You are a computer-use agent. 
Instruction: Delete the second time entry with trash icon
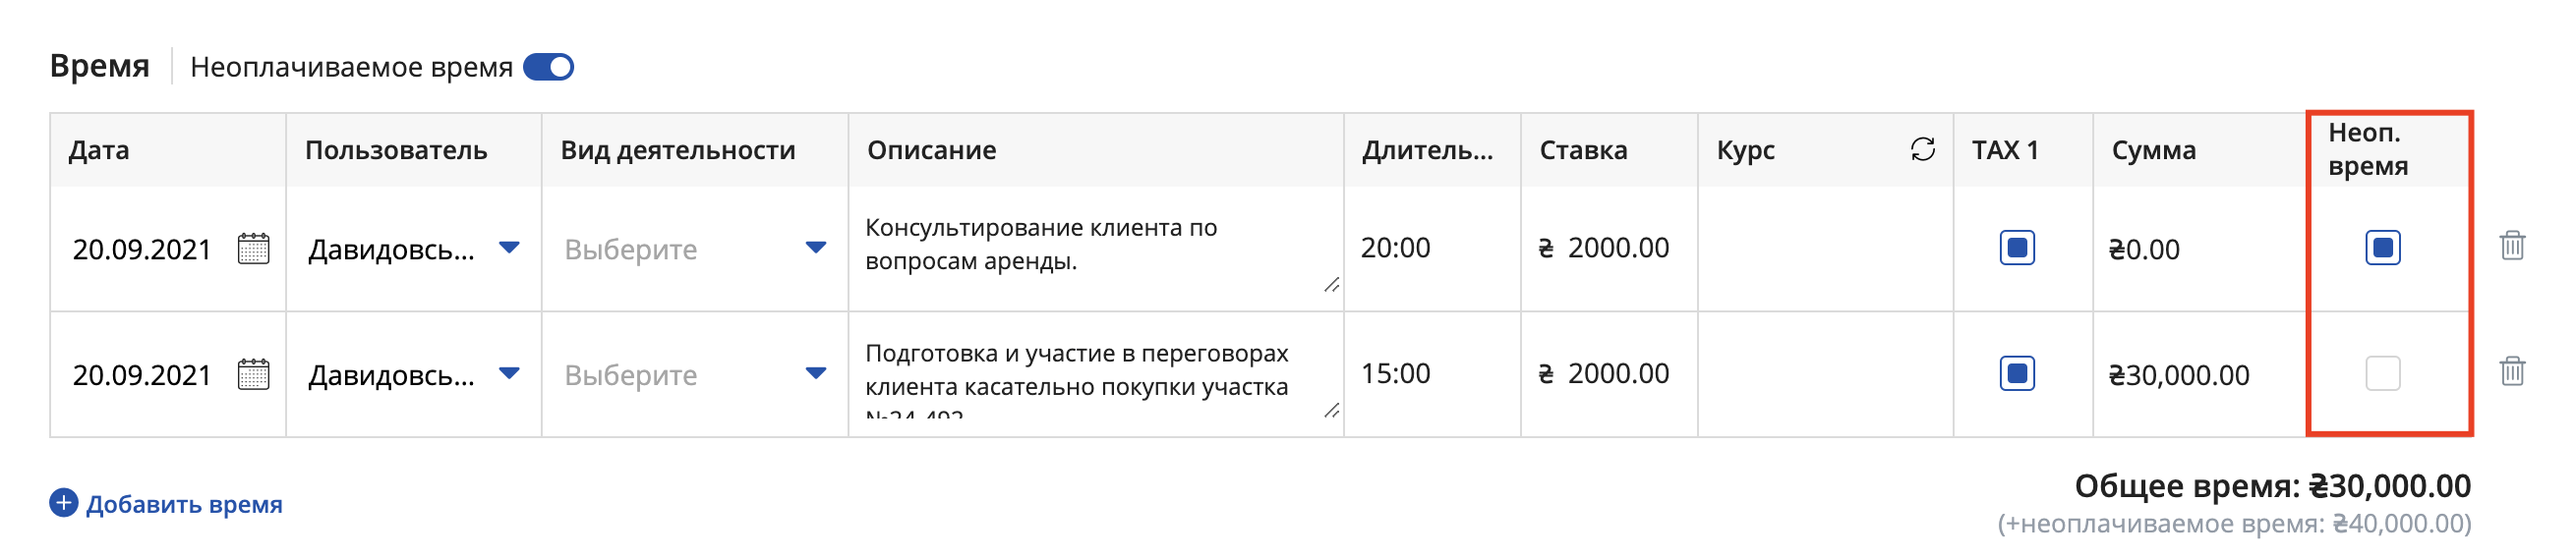pos(2512,371)
